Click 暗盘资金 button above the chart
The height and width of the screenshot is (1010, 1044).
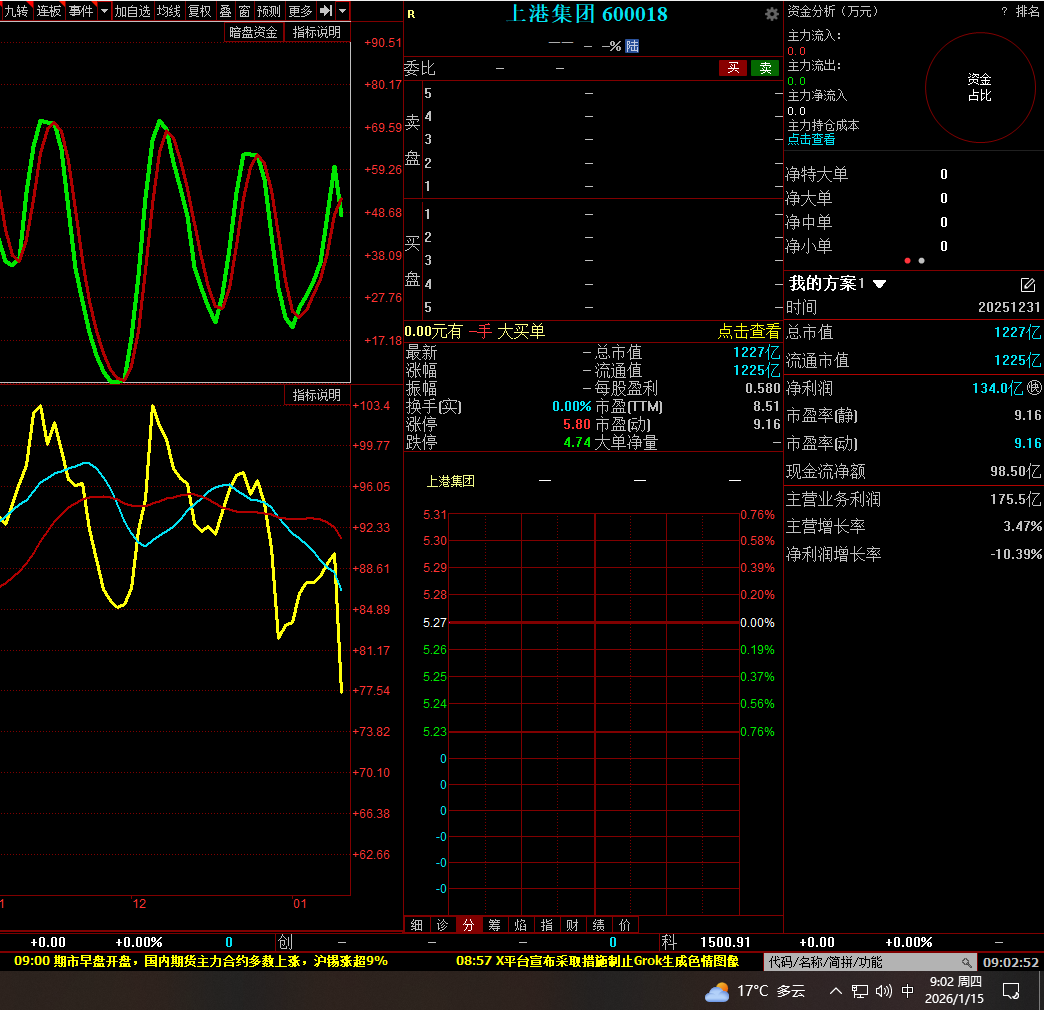click(x=253, y=32)
